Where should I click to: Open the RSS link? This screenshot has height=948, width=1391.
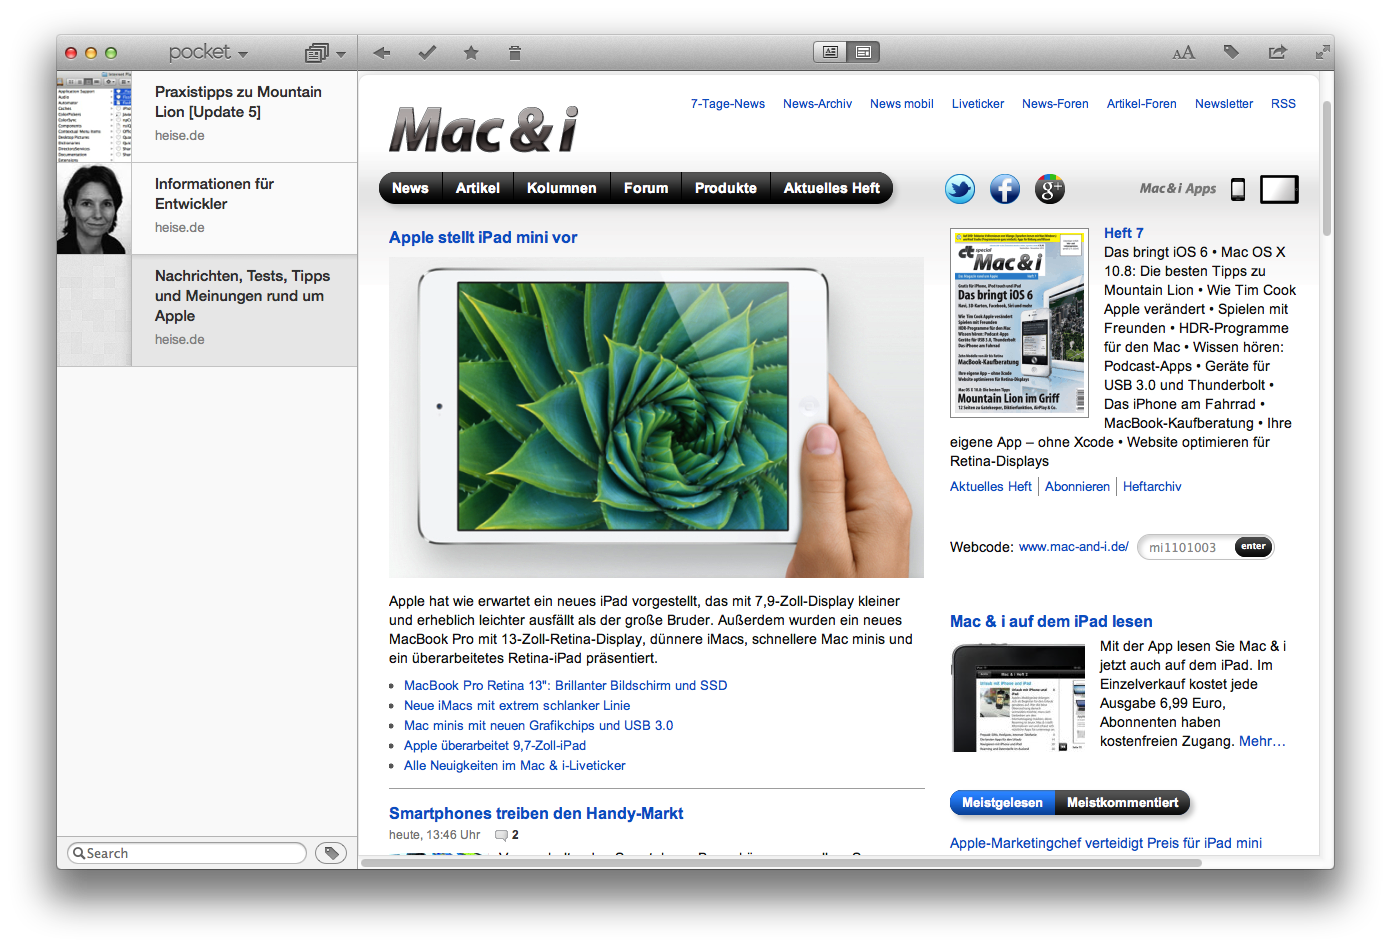(1283, 104)
